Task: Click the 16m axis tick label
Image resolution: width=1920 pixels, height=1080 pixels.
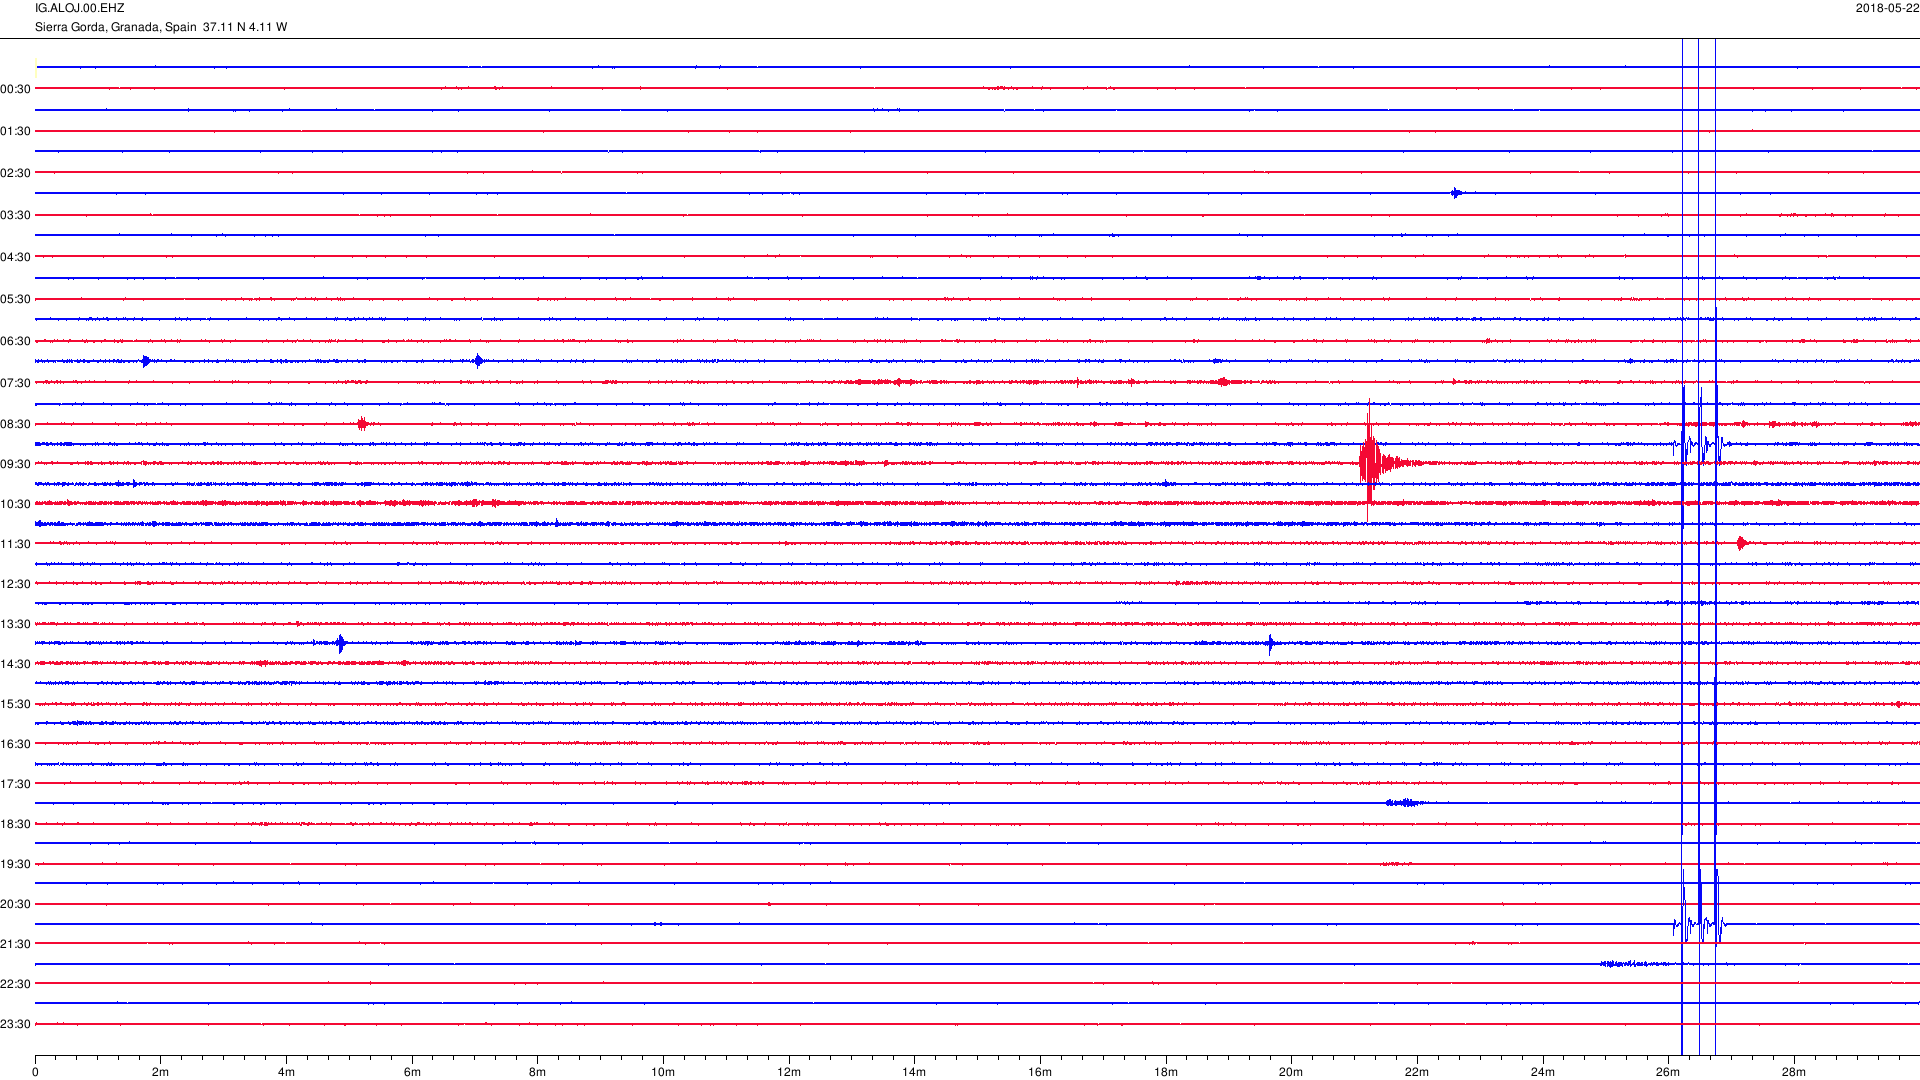Action: tap(1040, 1072)
